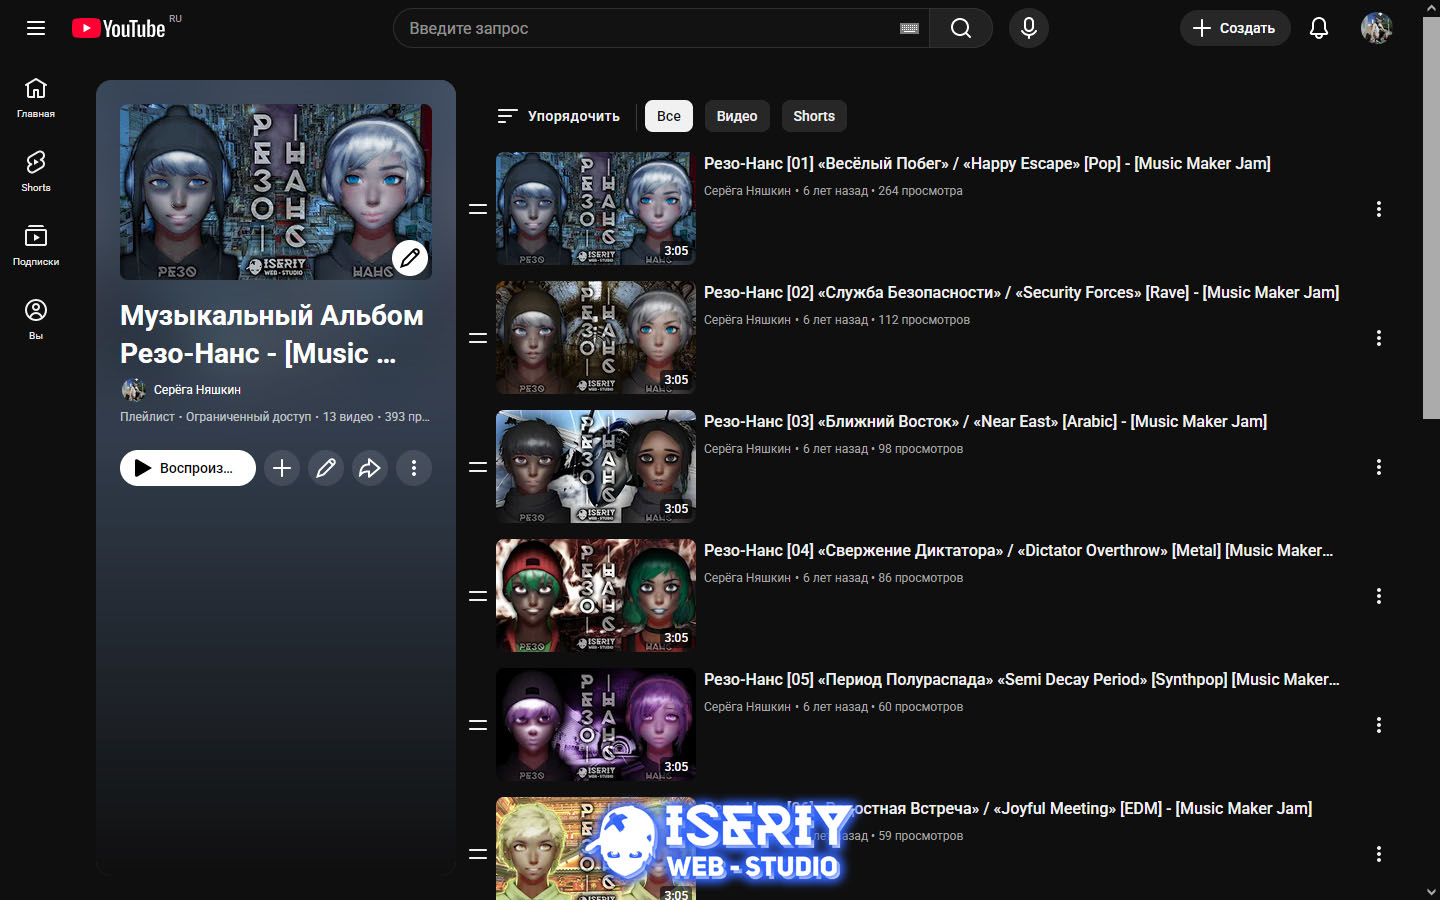Viewport: 1440px width, 900px height.
Task: Select the Shorts filter chip
Action: coord(814,116)
